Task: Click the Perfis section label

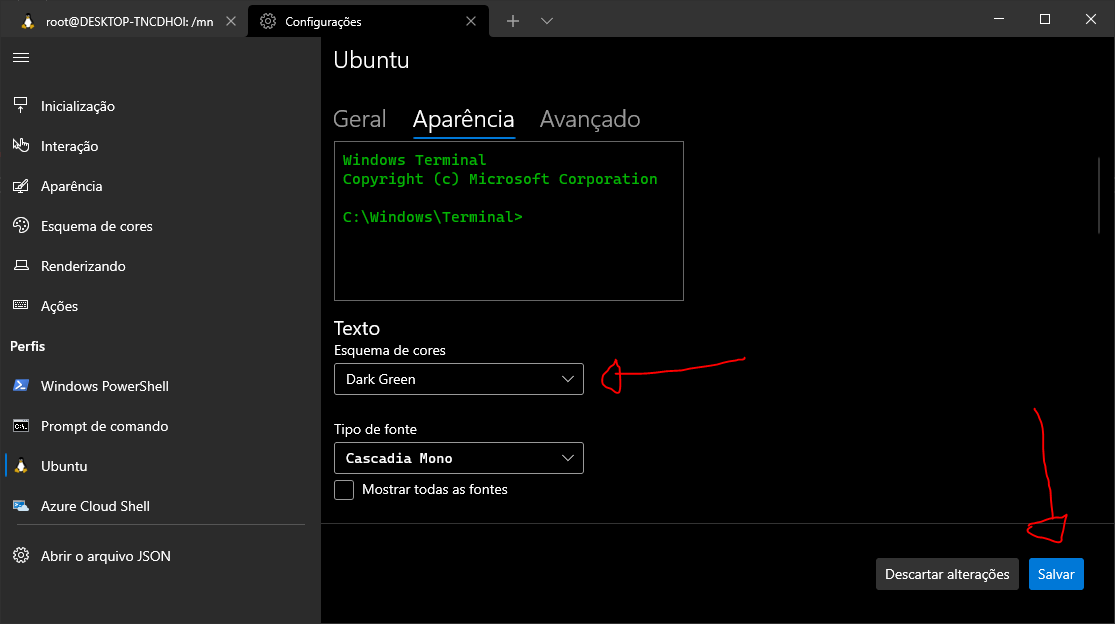Action: tap(28, 346)
